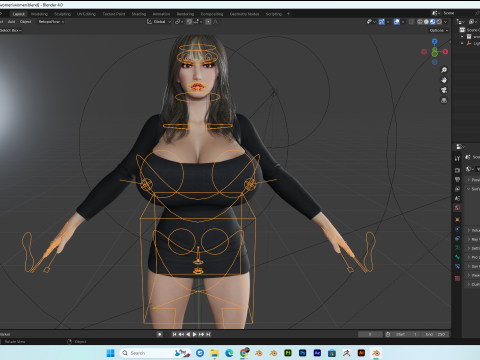This screenshot has height=360, width=480.
Task: Toggle snapping magnet in viewport header
Action: point(189,22)
